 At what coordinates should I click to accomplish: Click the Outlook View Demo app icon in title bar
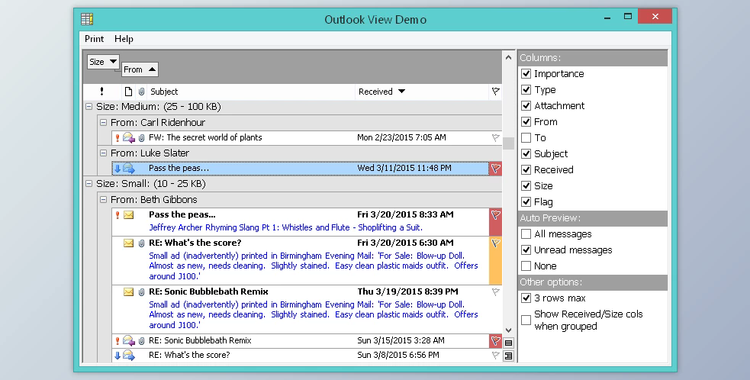(87, 19)
